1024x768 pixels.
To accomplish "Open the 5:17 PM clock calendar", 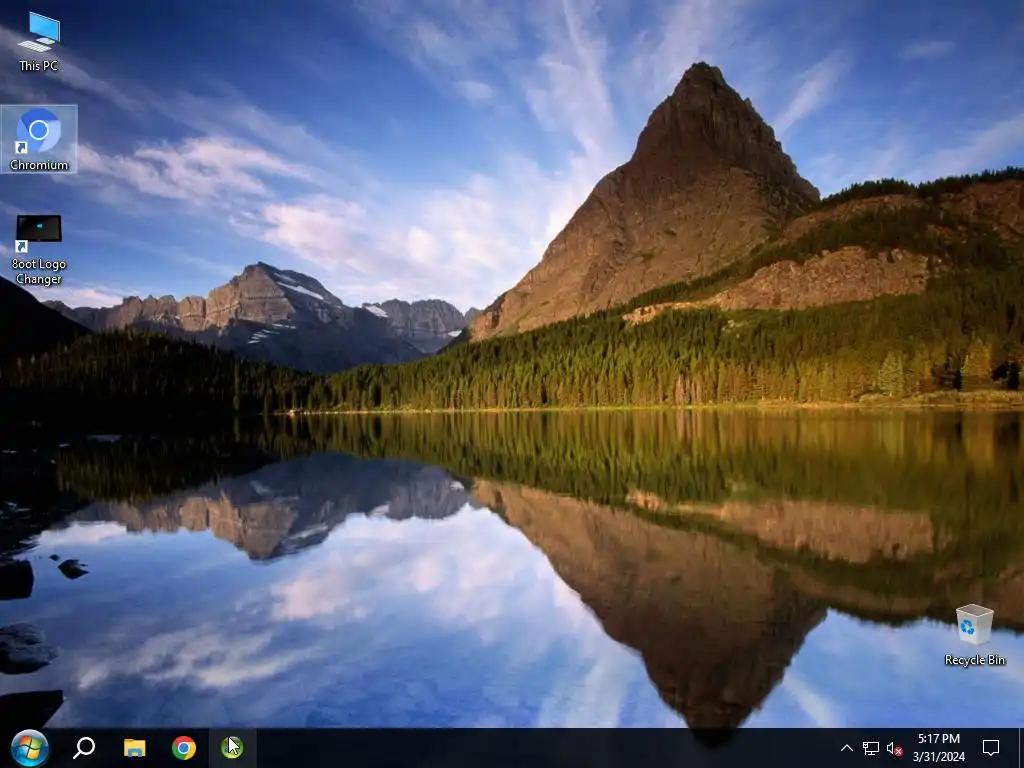I will point(938,748).
